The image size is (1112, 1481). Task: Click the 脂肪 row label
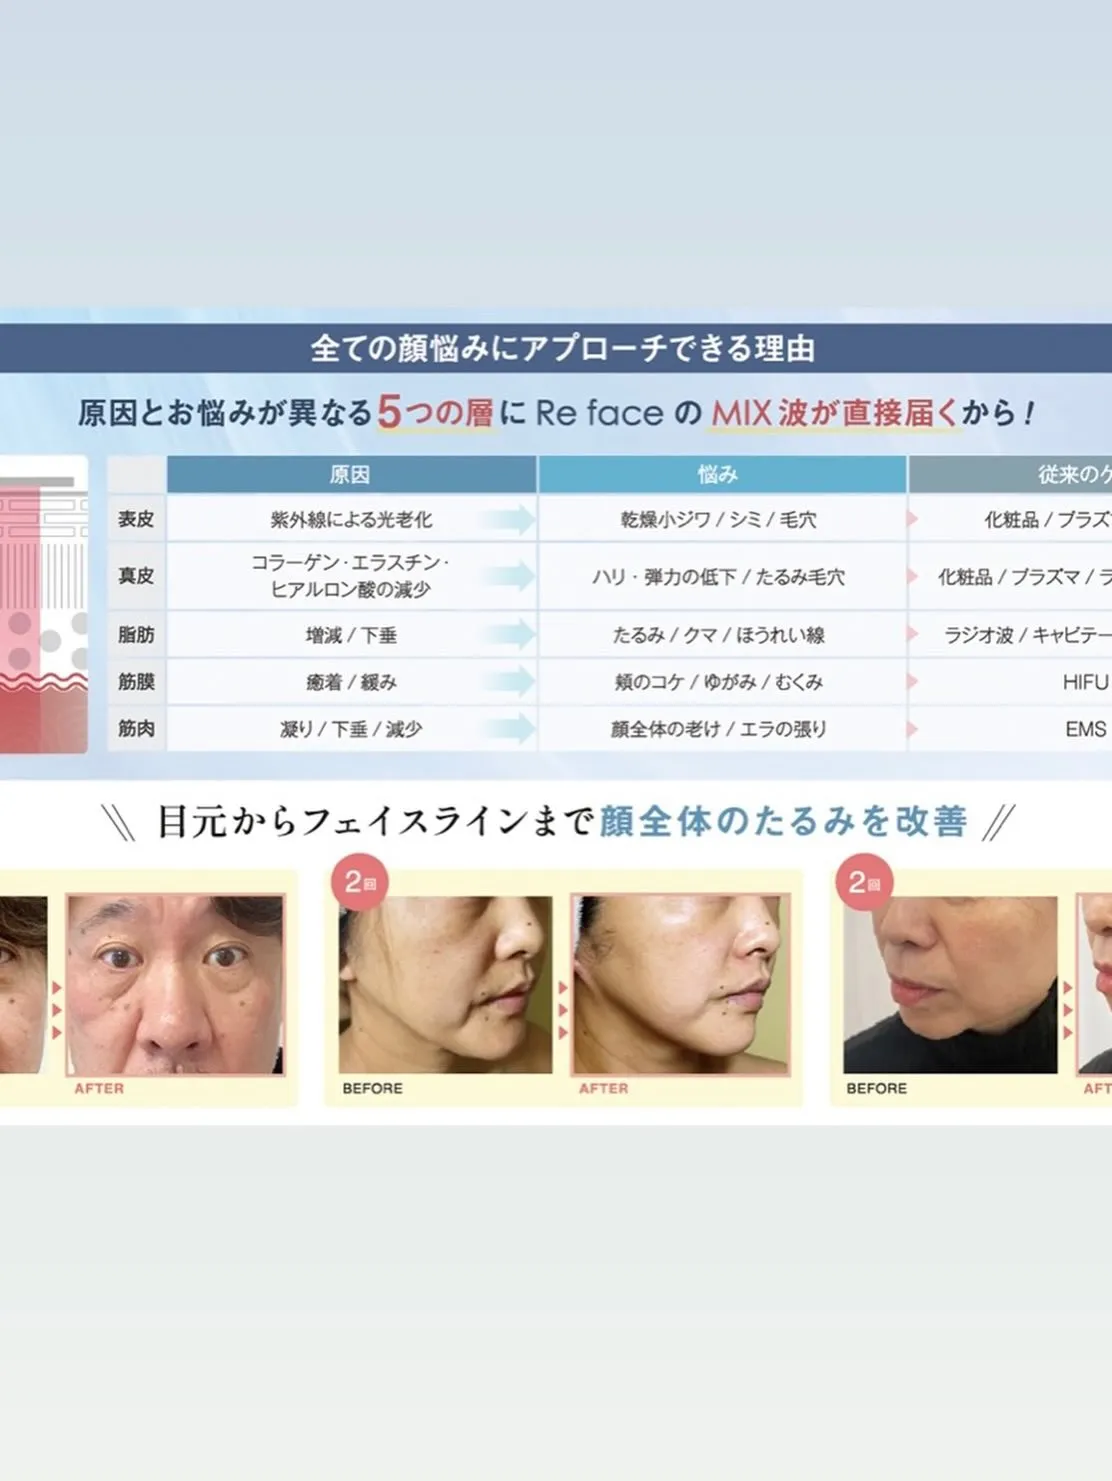pos(136,635)
